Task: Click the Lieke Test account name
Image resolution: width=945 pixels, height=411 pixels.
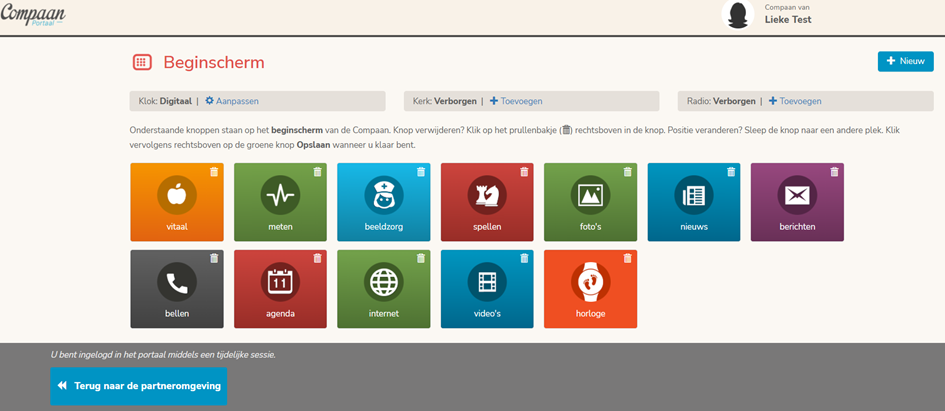Action: tap(788, 19)
